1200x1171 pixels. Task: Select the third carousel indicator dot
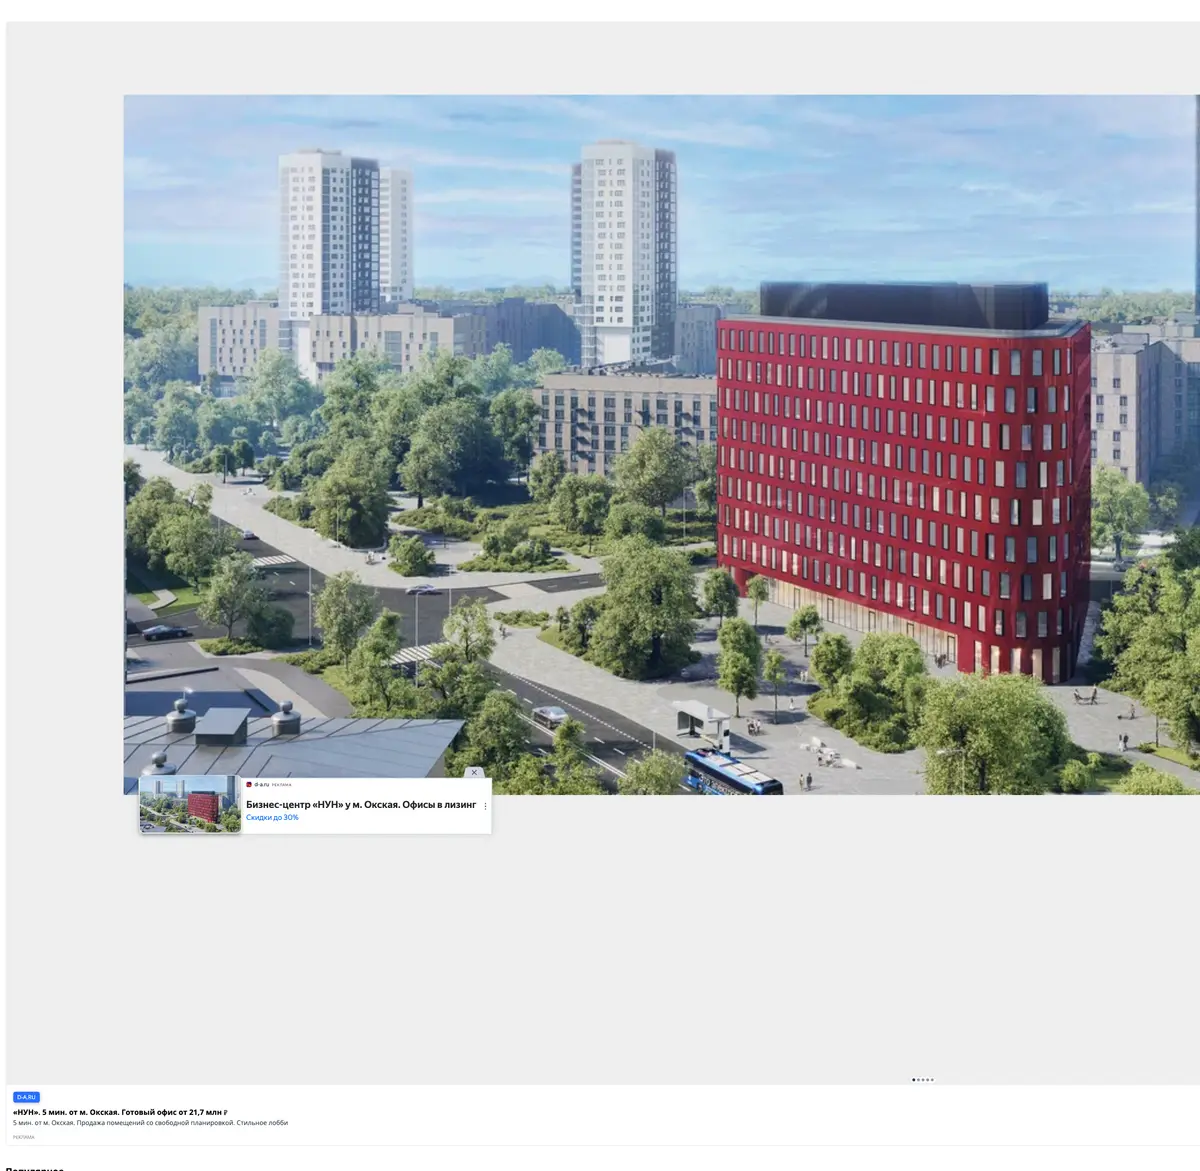923,1080
